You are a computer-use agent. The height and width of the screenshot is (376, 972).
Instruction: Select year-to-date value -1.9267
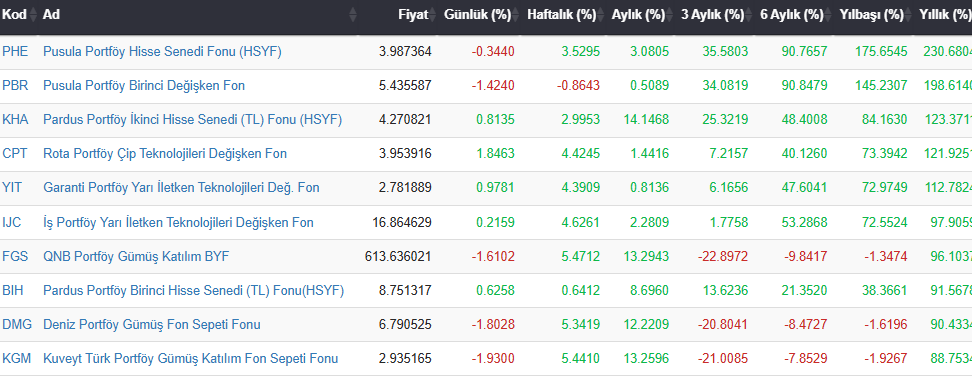coord(885,358)
